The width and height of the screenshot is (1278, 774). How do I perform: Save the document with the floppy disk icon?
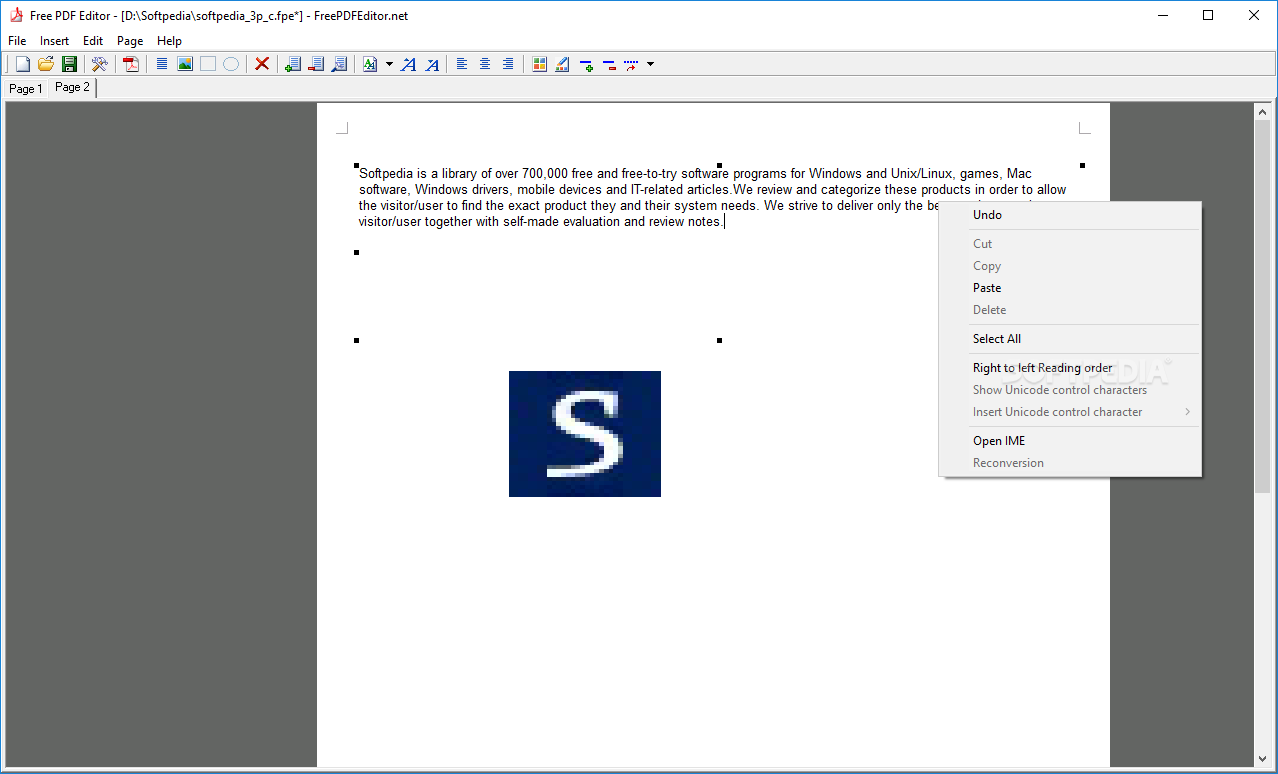pos(69,64)
